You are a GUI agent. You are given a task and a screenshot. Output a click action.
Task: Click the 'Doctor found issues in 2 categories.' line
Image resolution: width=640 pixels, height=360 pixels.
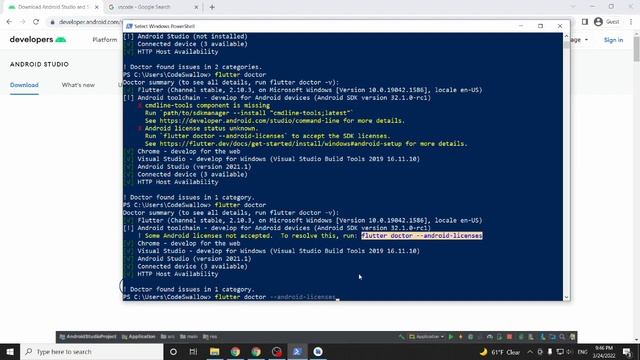[x=192, y=67]
